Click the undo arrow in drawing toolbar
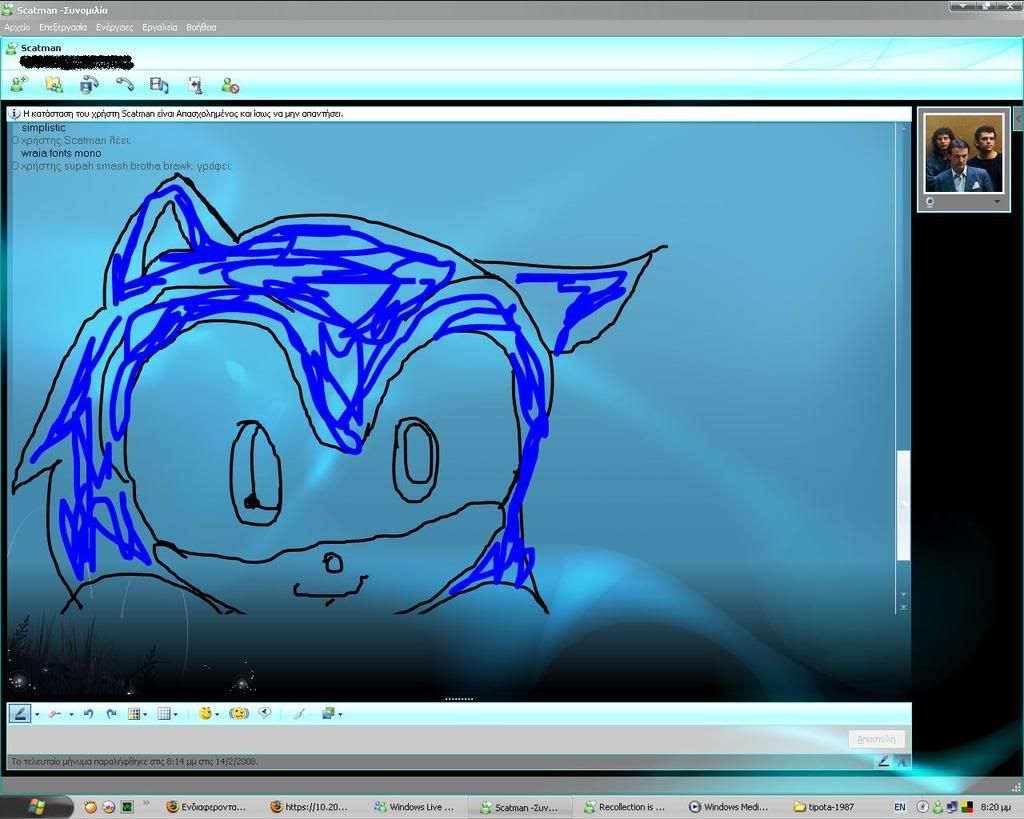This screenshot has height=819, width=1024. pos(88,714)
